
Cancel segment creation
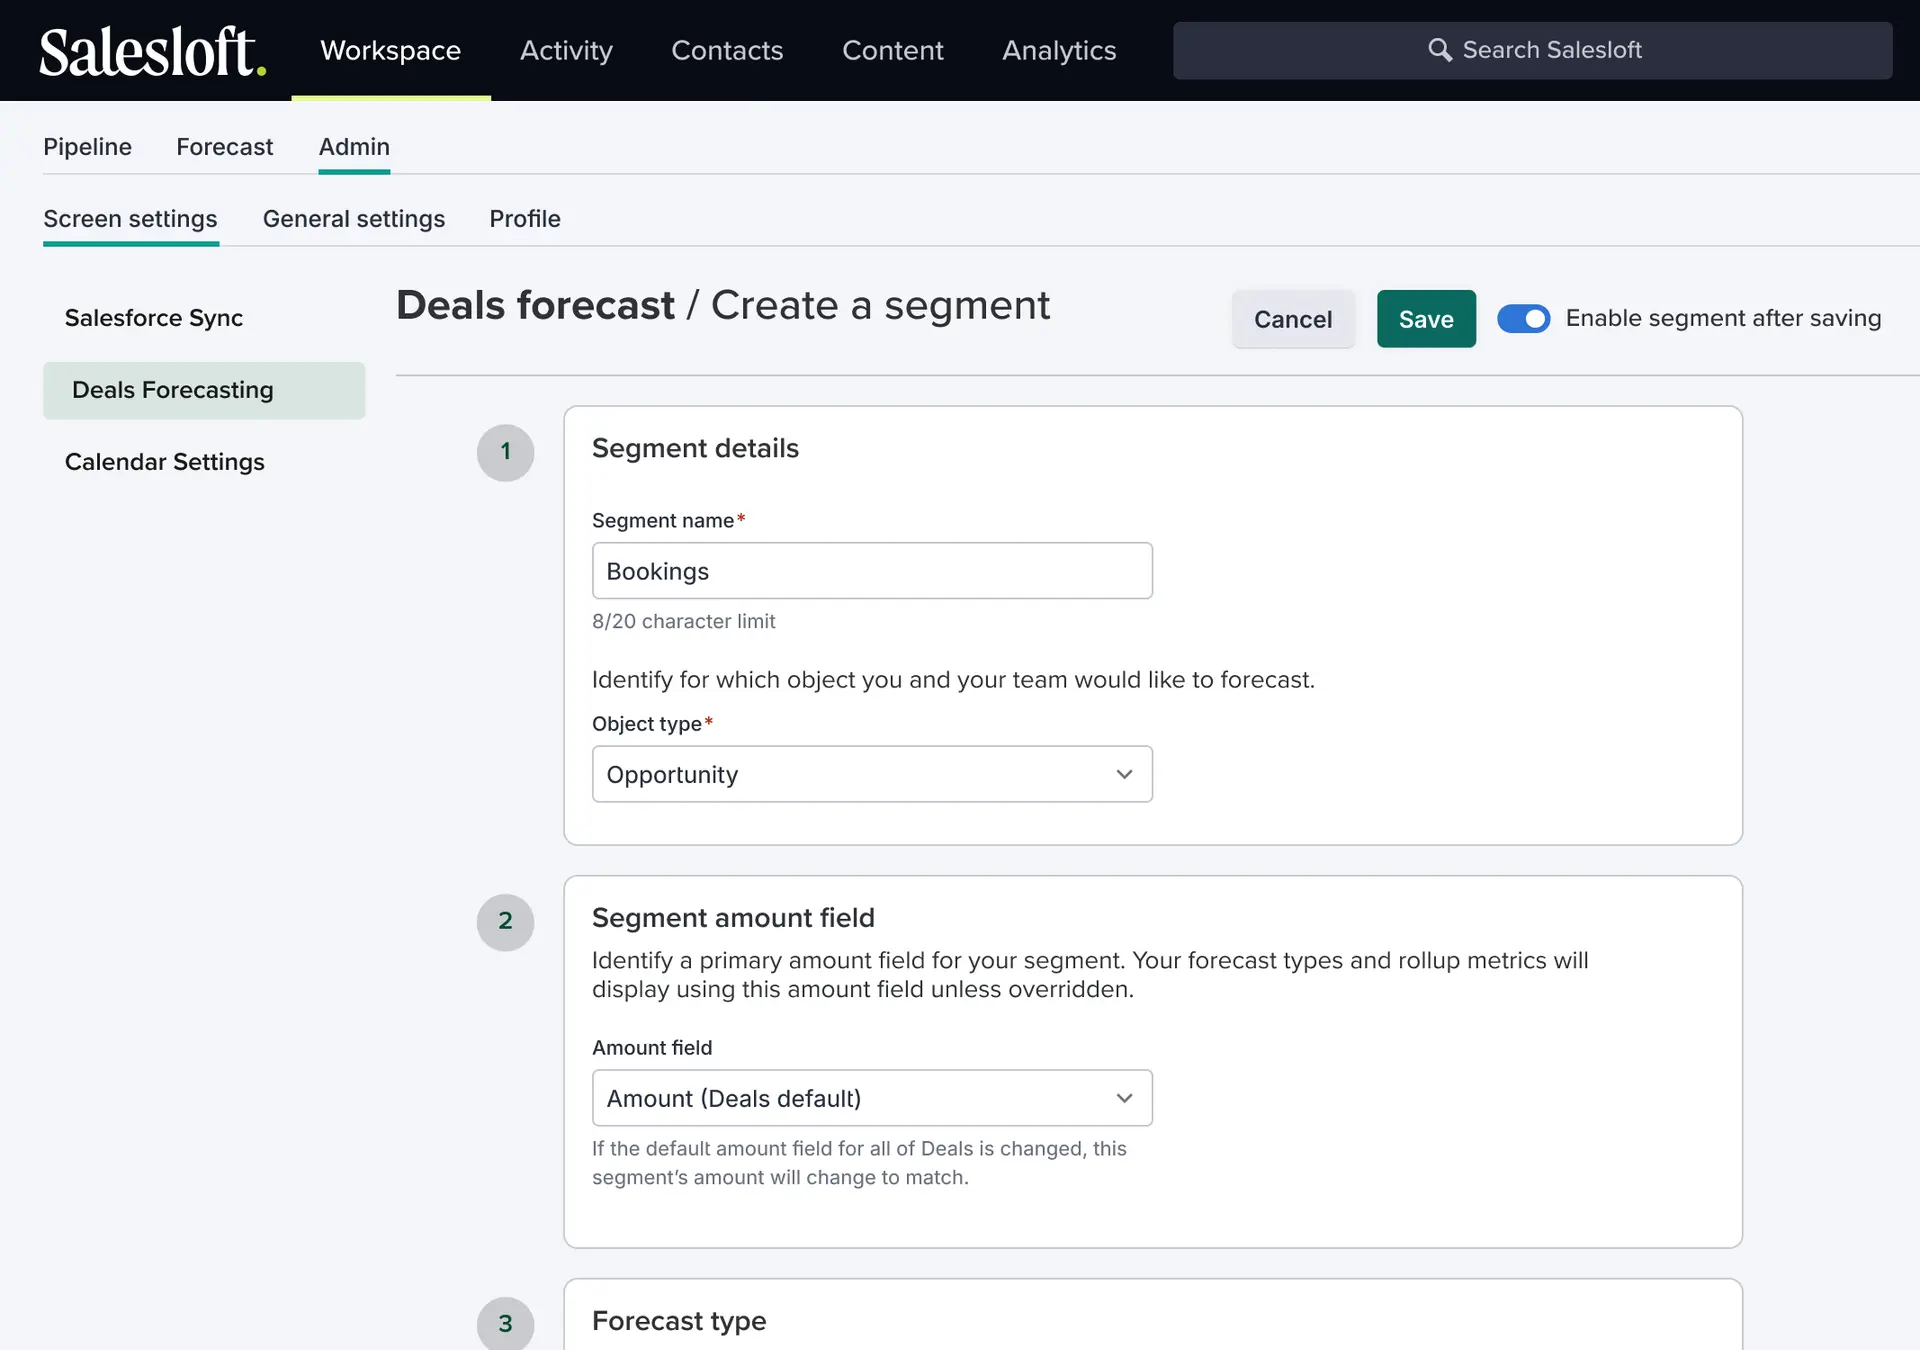pos(1293,319)
